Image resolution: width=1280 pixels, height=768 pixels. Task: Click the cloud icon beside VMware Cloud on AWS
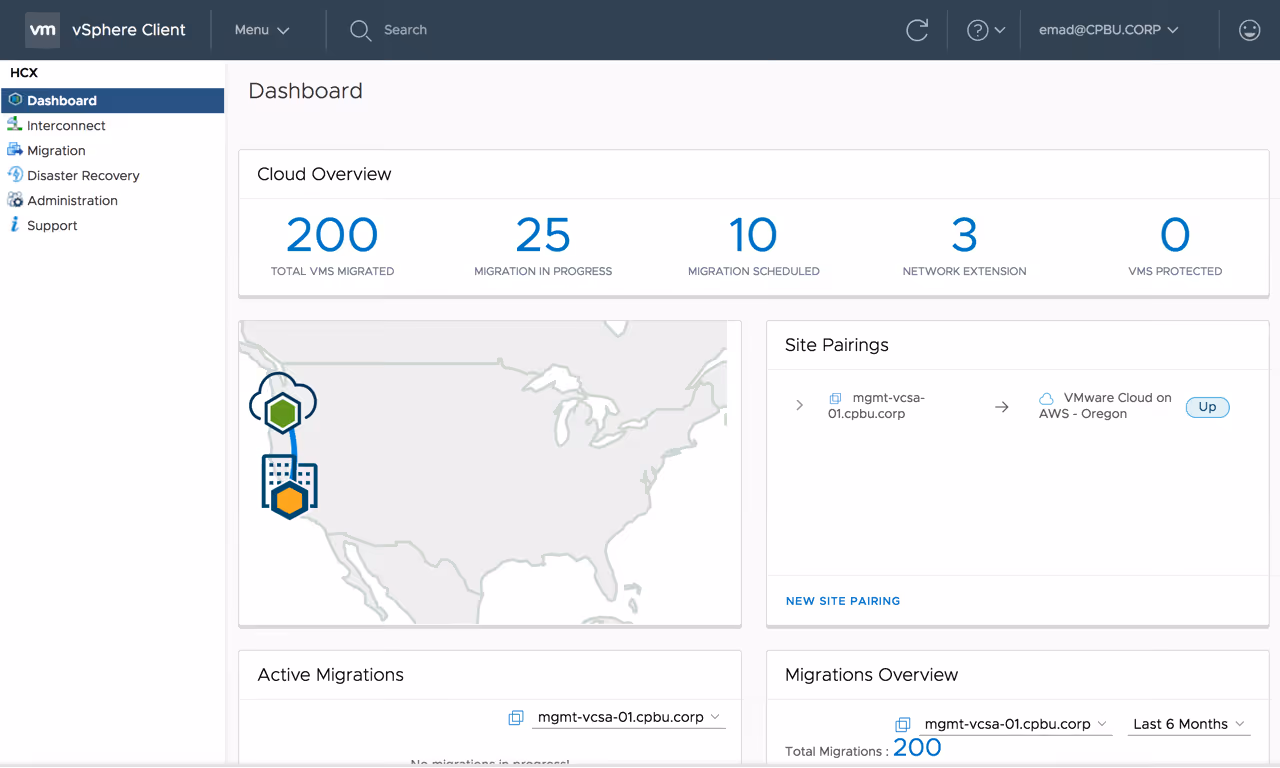(1046, 398)
